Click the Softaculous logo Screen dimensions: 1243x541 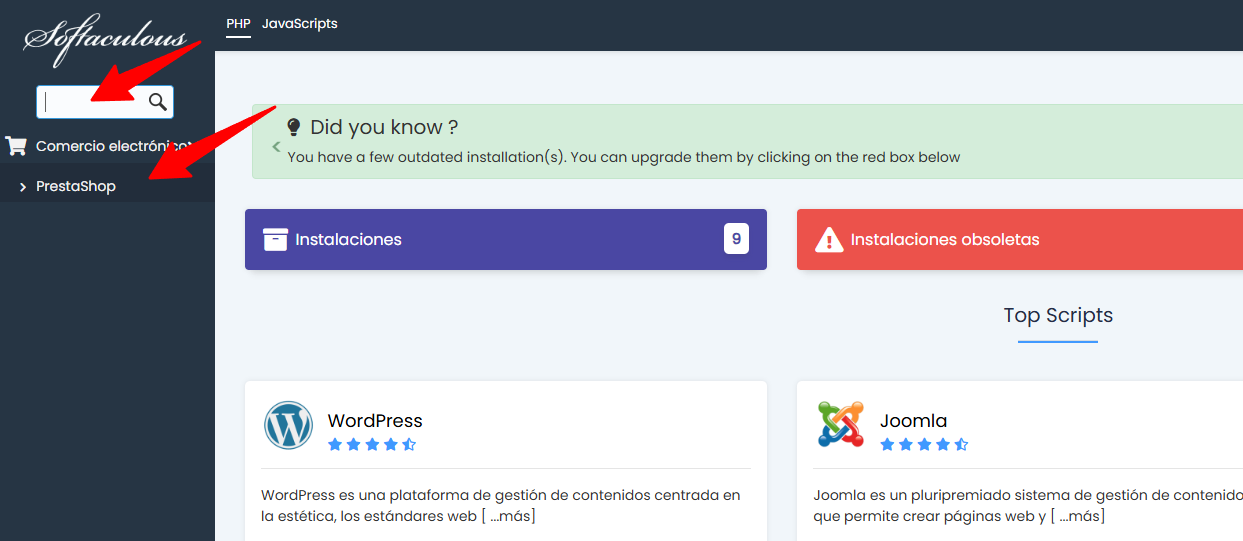click(x=105, y=40)
